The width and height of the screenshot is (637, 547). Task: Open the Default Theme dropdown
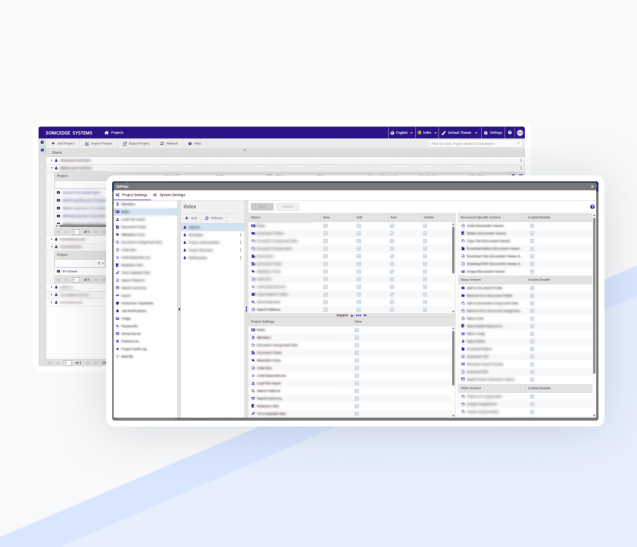tap(458, 132)
